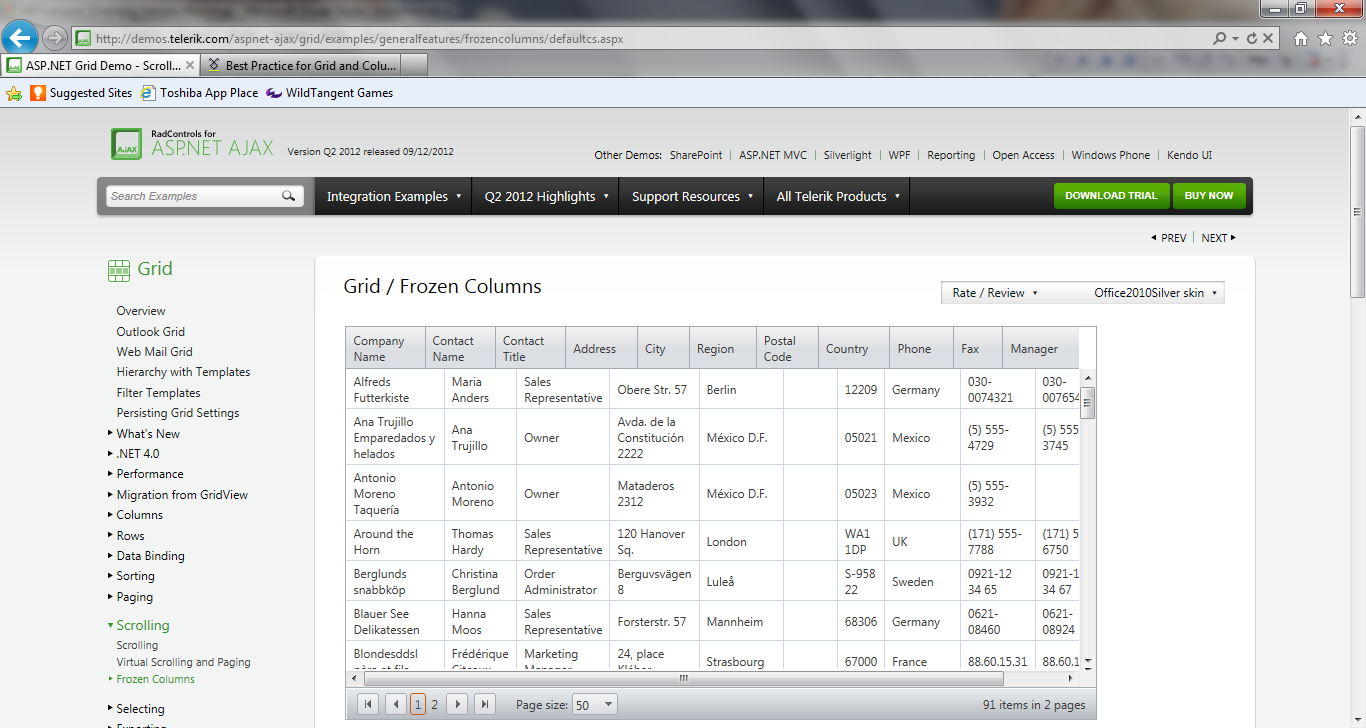The width and height of the screenshot is (1366, 728).
Task: Go to the first page of the grid
Action: click(368, 705)
